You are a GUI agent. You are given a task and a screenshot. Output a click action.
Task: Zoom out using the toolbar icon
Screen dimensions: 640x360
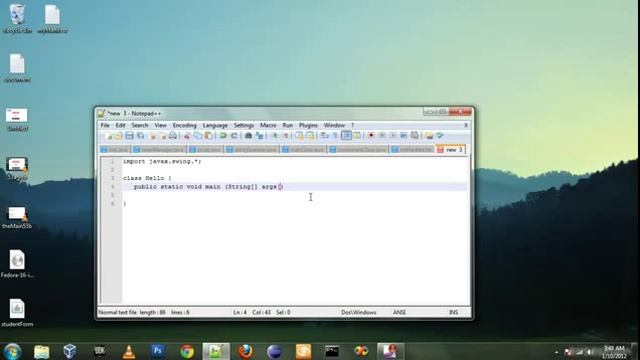(x=285, y=136)
